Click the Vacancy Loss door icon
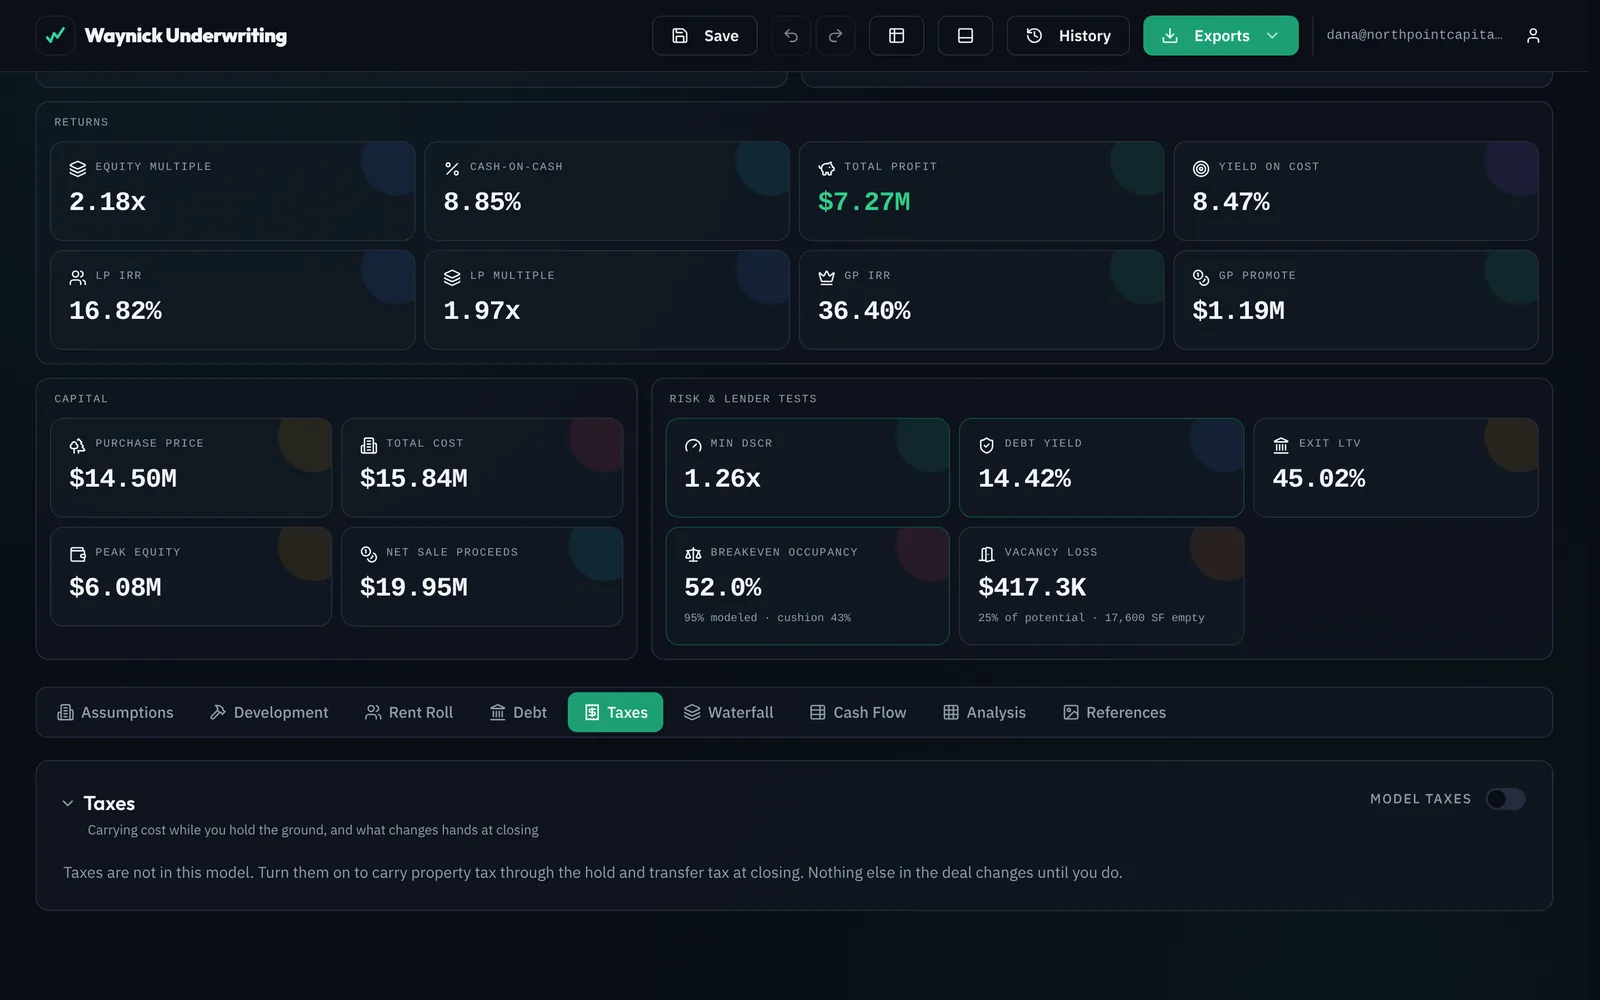Viewport: 1600px width, 1000px height. click(987, 555)
